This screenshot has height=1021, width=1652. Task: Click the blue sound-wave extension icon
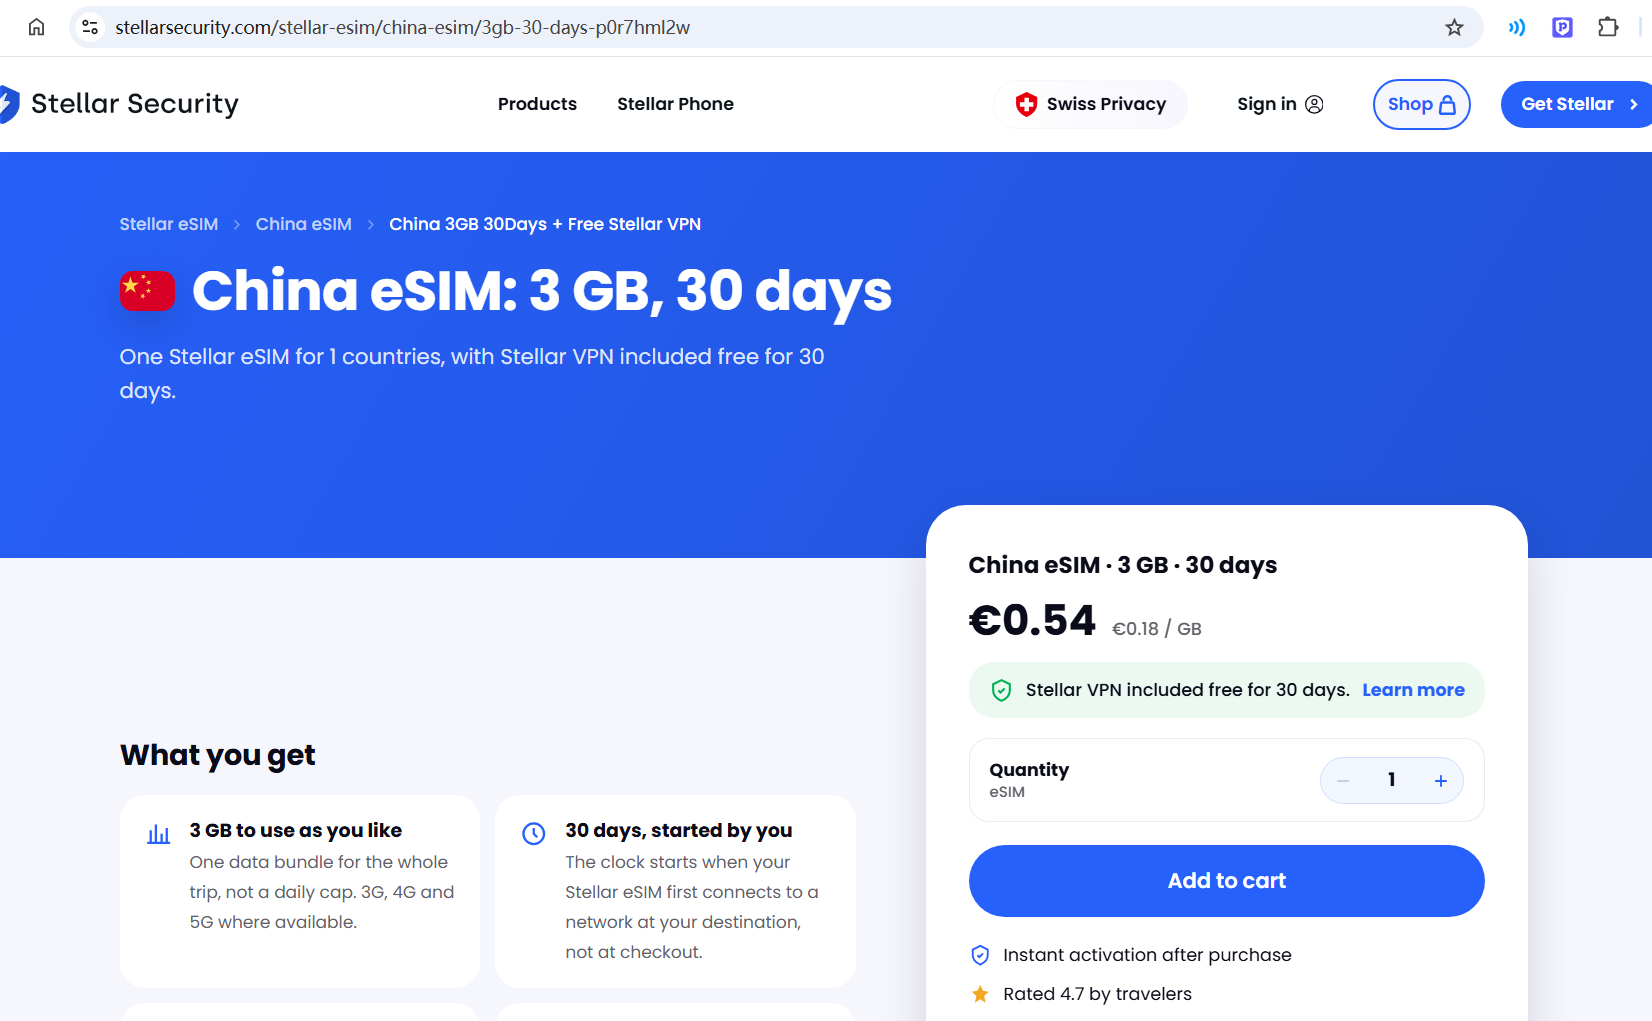(1517, 27)
